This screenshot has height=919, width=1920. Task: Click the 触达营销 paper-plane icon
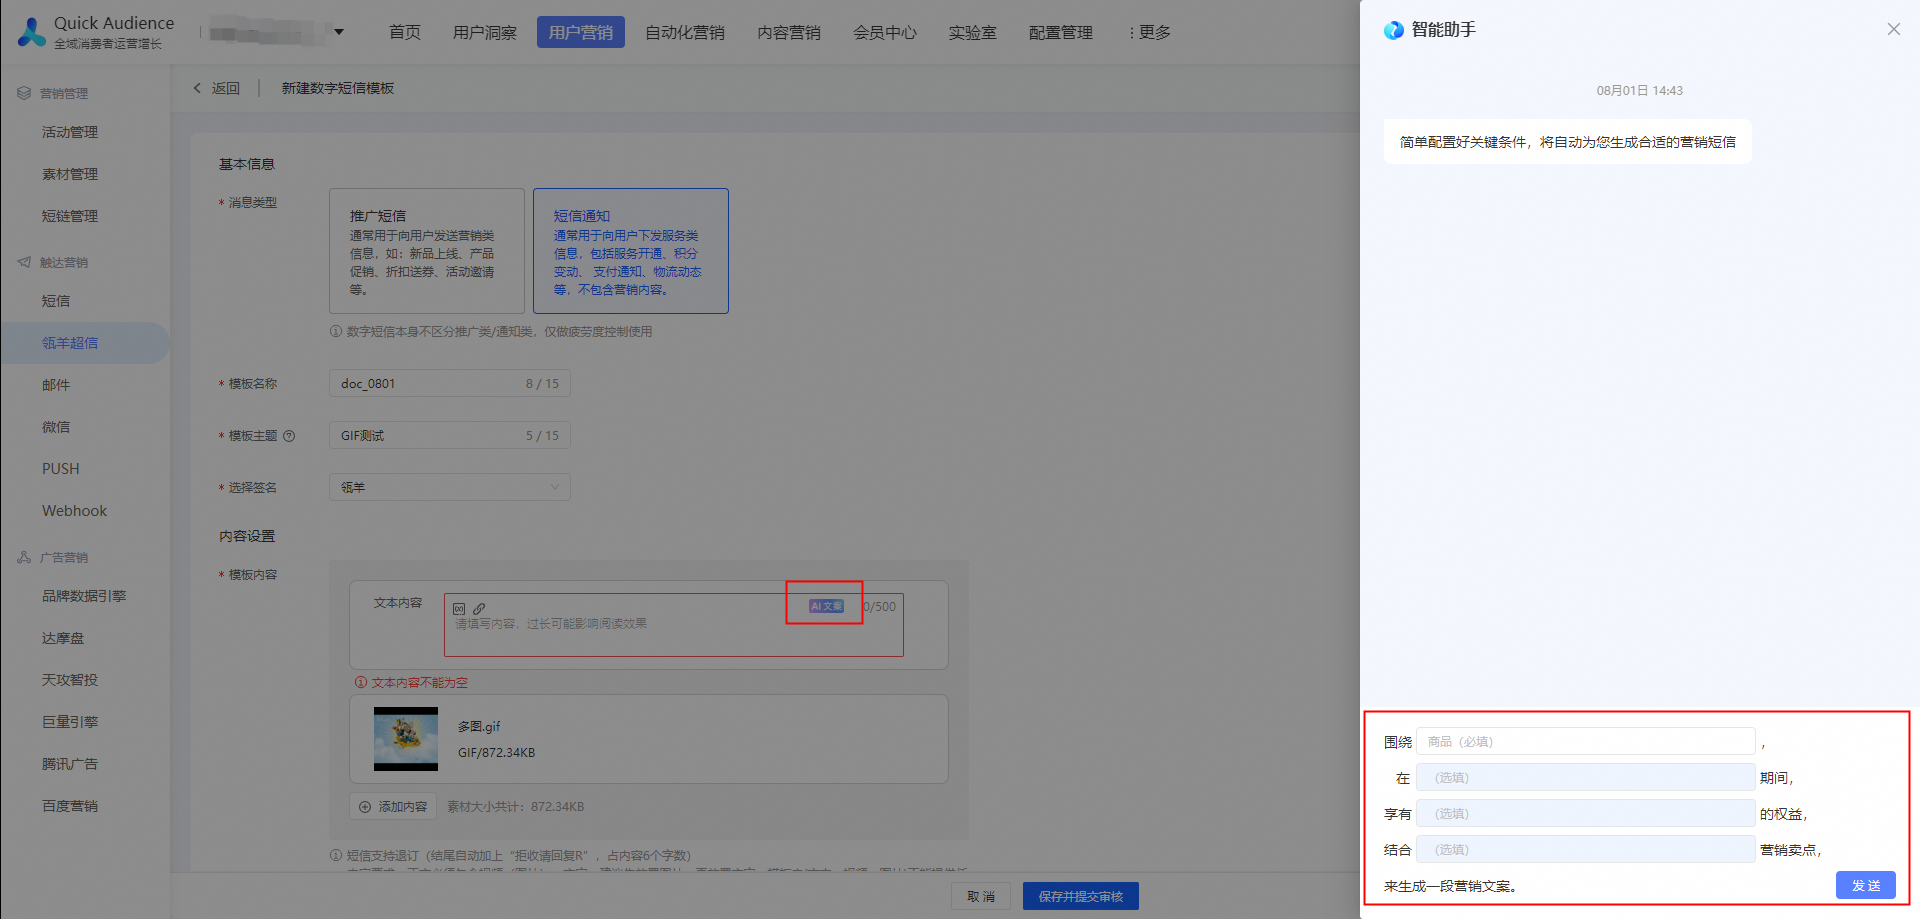coord(24,262)
